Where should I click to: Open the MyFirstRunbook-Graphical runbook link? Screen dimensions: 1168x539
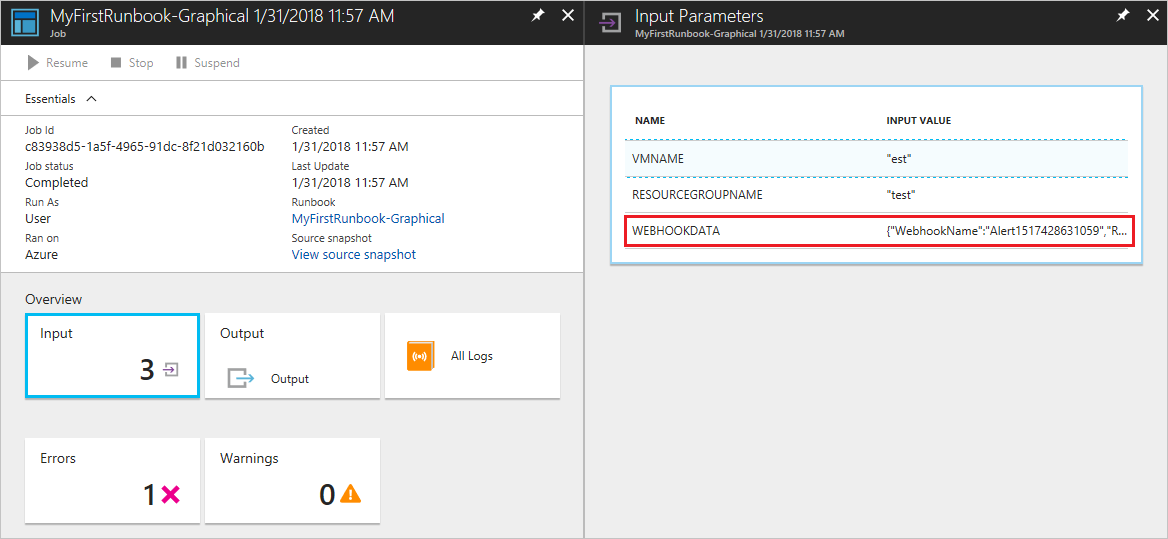[367, 218]
